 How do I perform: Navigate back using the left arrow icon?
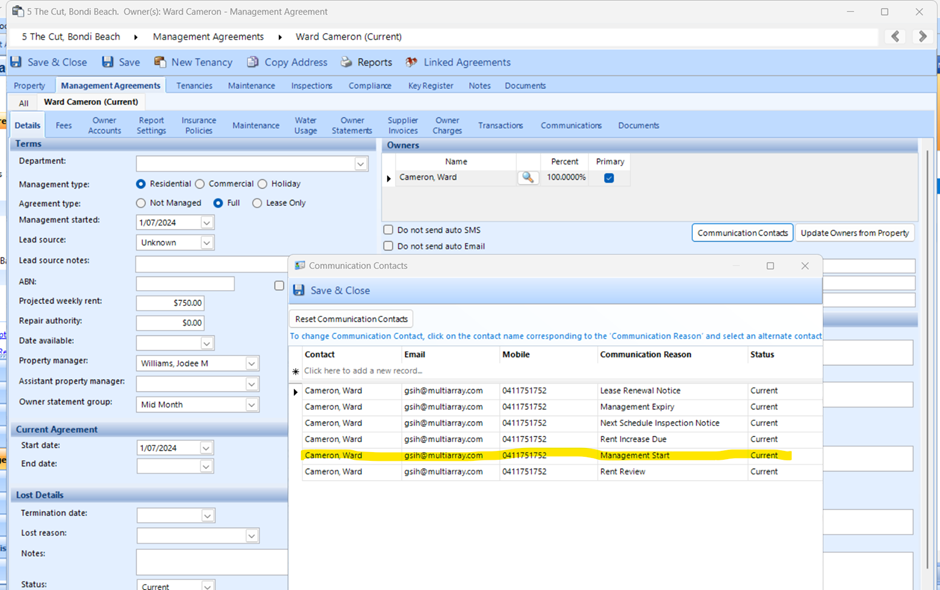[895, 37]
